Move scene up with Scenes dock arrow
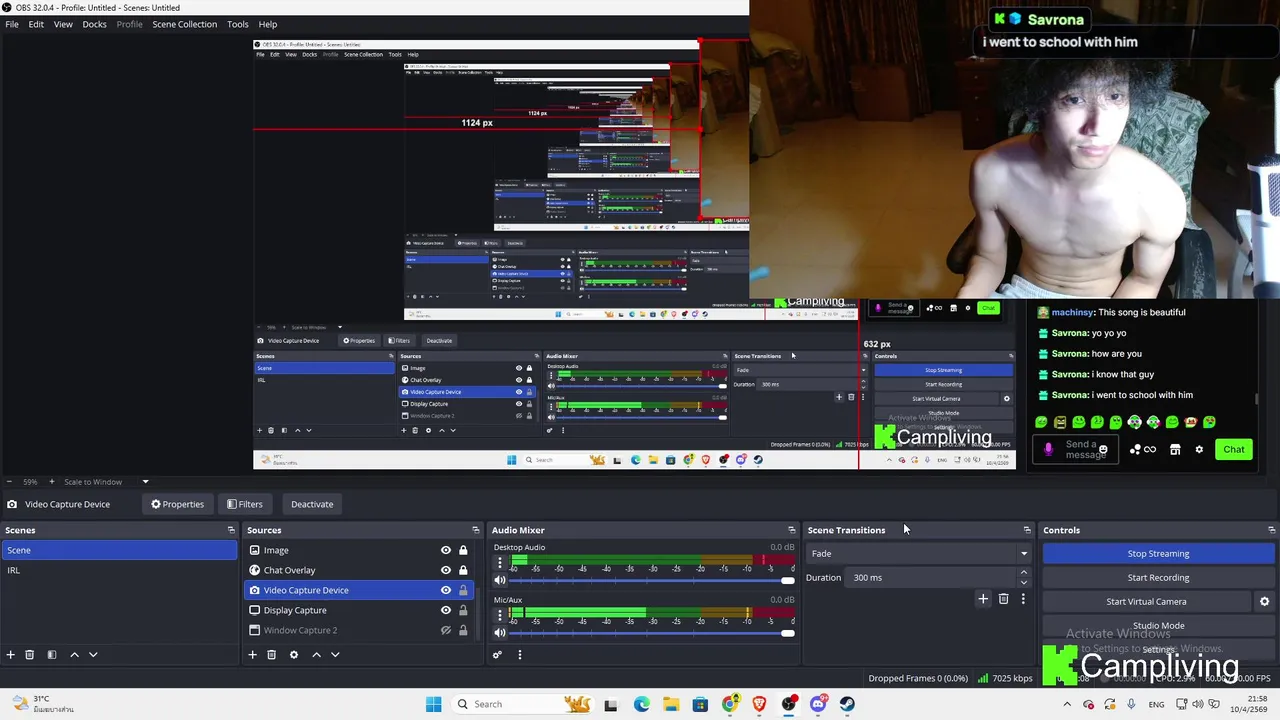Screen dimensions: 1280x720 click(x=74, y=654)
